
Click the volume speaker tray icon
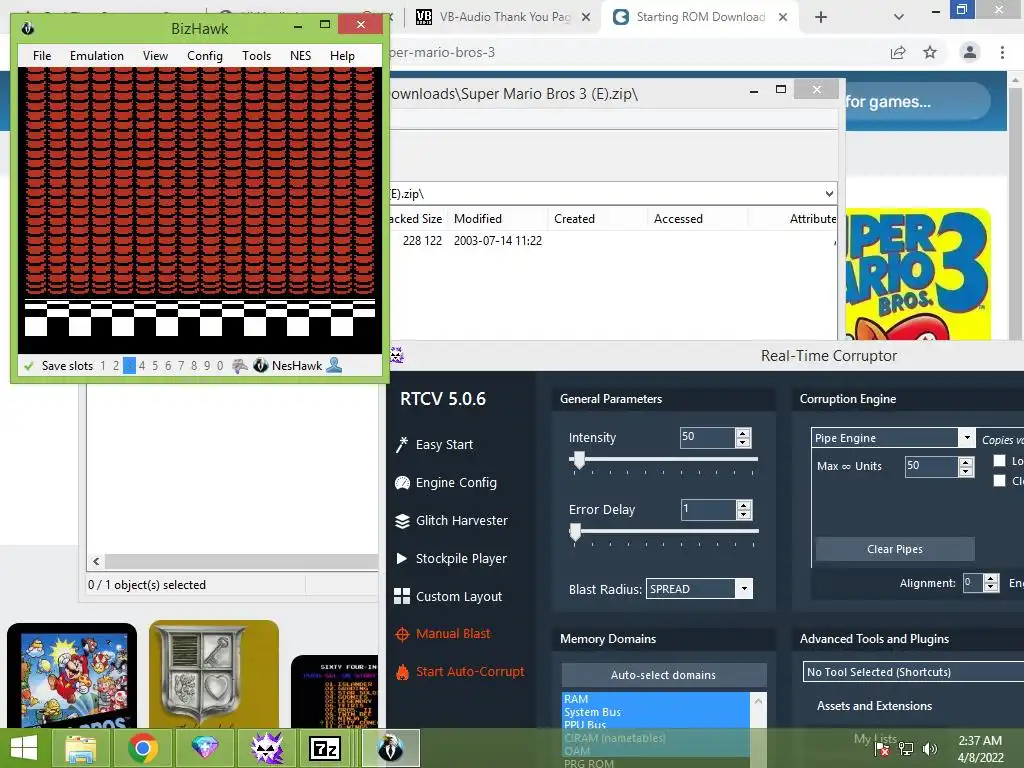(x=930, y=749)
